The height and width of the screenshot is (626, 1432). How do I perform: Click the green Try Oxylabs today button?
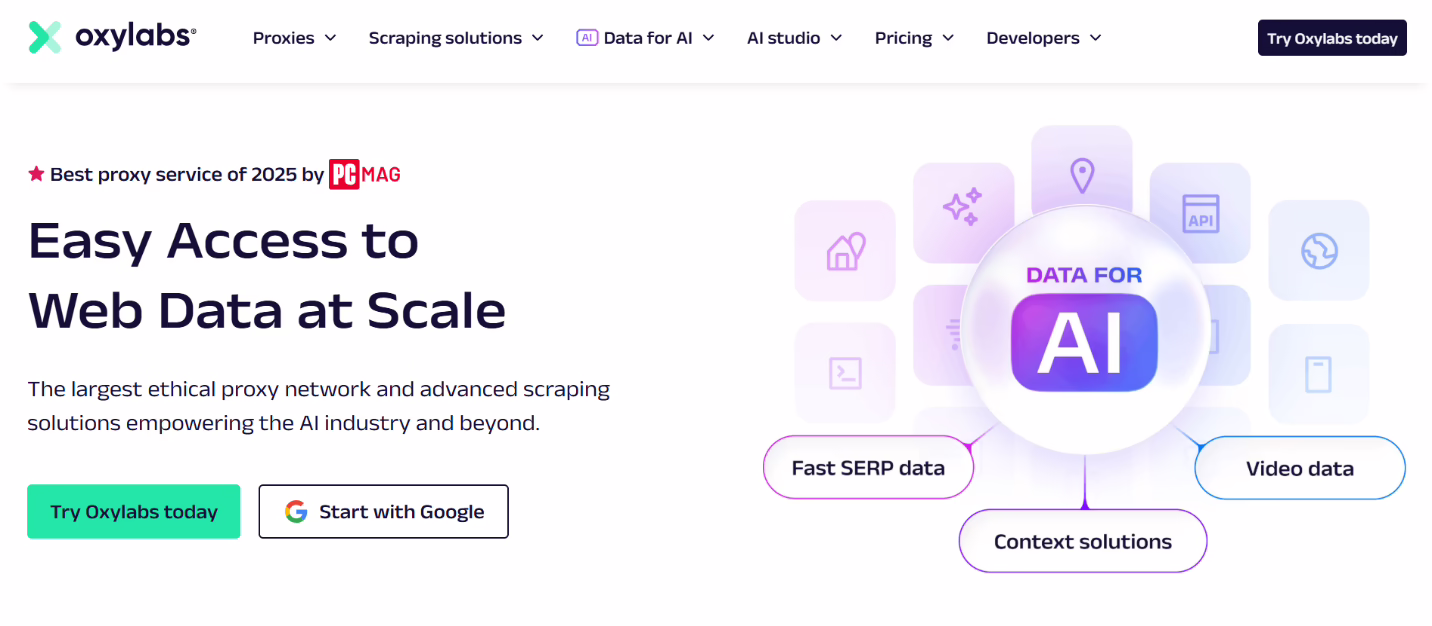coord(133,511)
